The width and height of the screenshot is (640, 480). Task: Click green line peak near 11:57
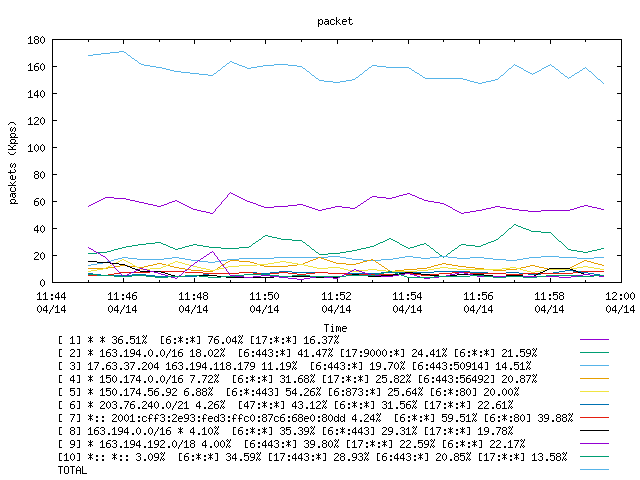tap(515, 224)
